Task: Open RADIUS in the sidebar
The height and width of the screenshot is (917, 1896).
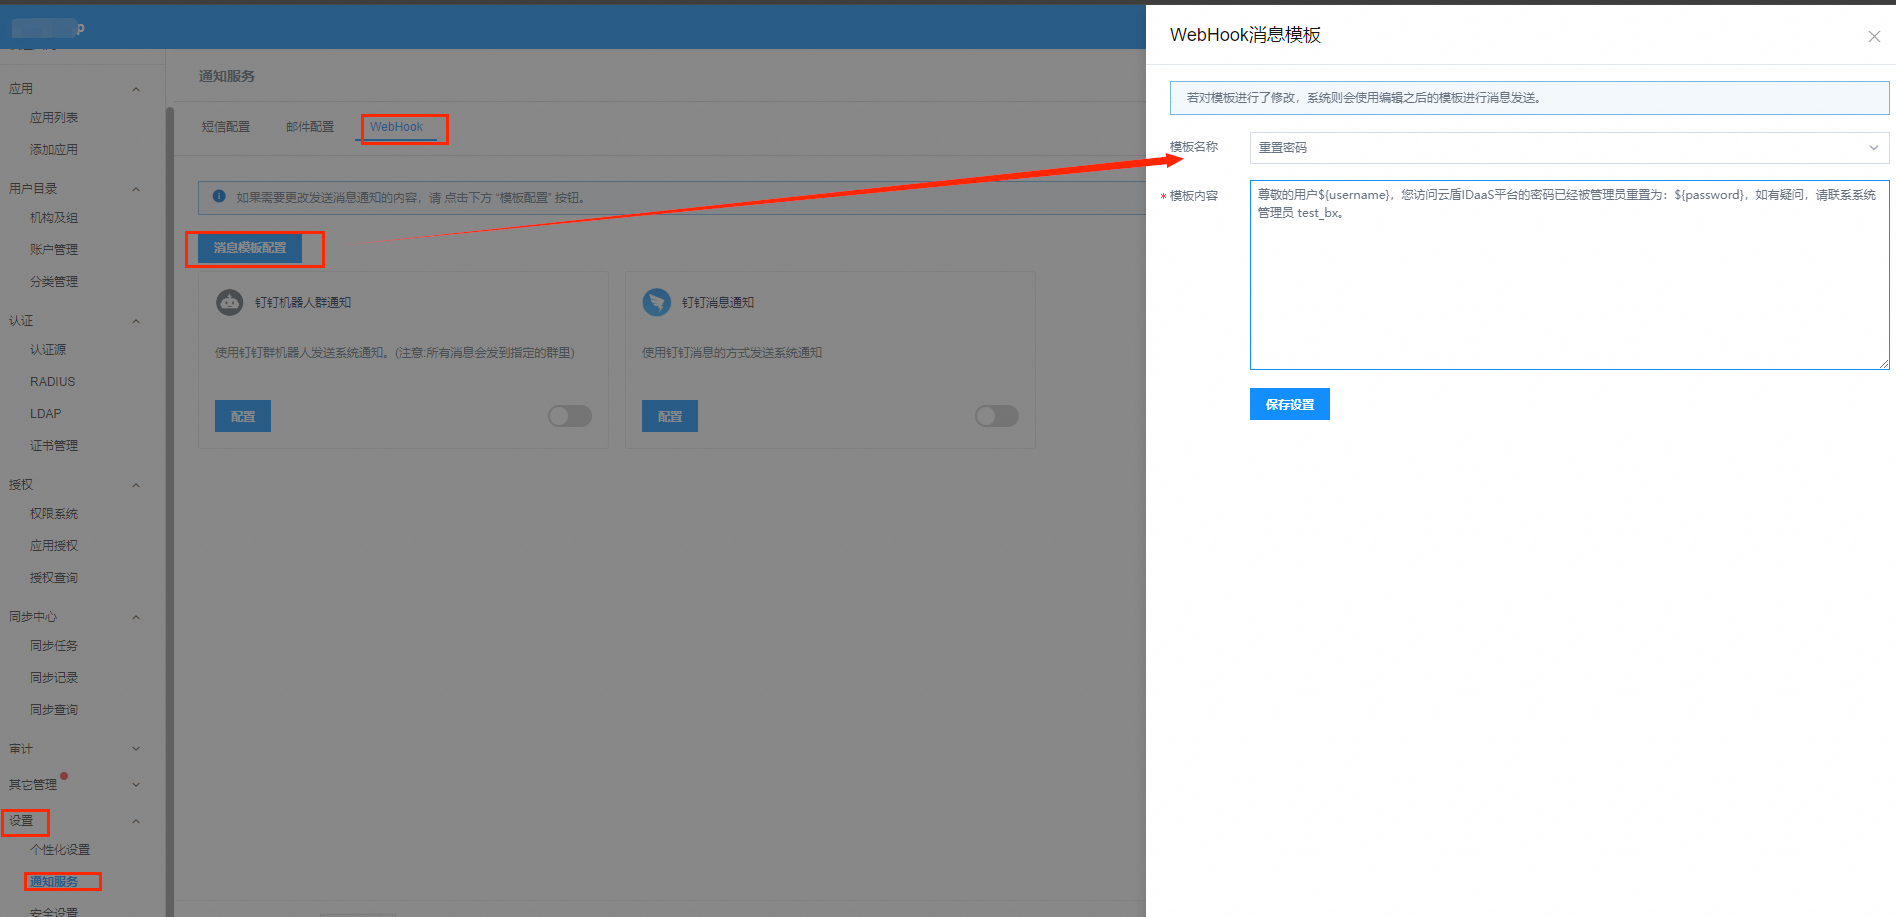Action: (x=53, y=382)
